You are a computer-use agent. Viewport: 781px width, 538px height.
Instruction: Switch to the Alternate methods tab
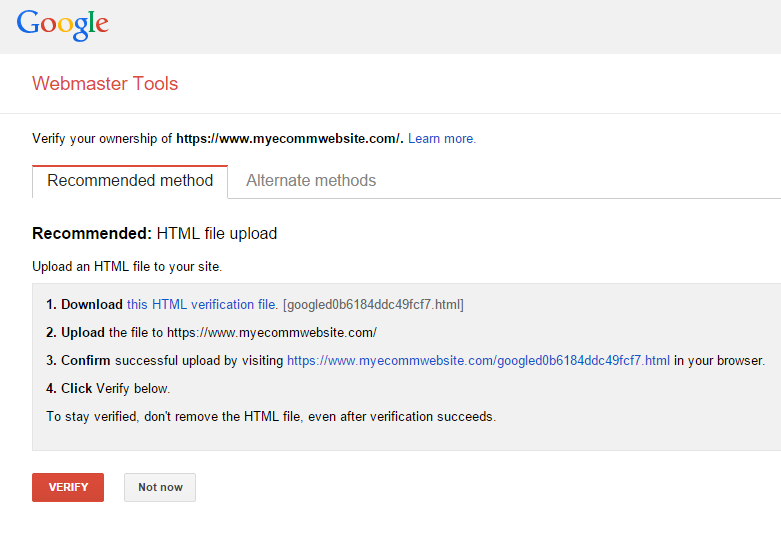(x=311, y=181)
